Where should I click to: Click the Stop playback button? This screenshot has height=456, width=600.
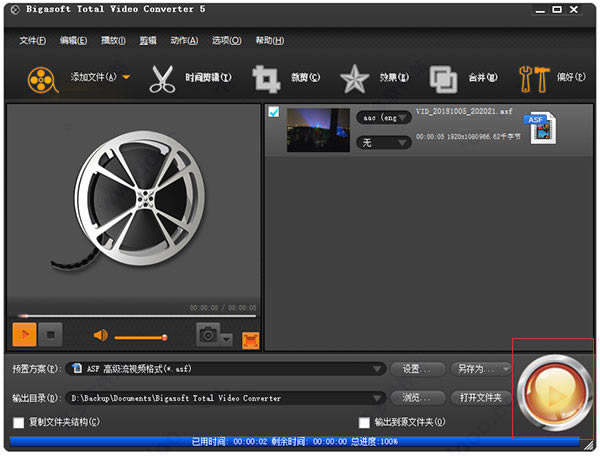51,334
